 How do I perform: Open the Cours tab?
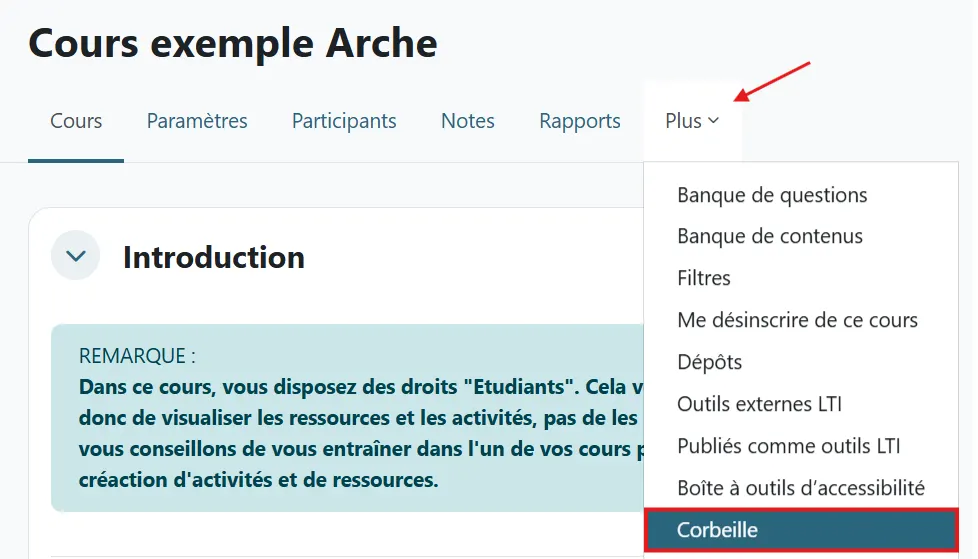[76, 120]
